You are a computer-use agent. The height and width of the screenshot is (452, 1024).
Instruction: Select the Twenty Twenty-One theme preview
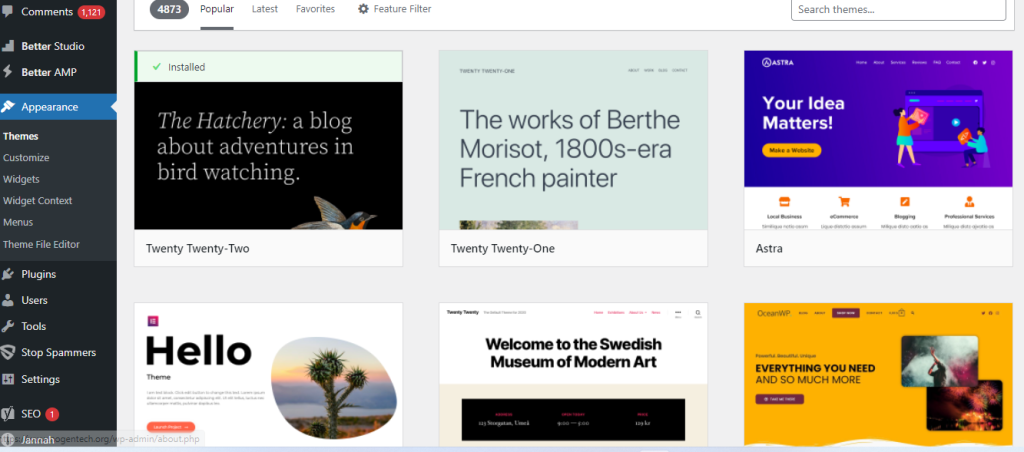tap(573, 140)
